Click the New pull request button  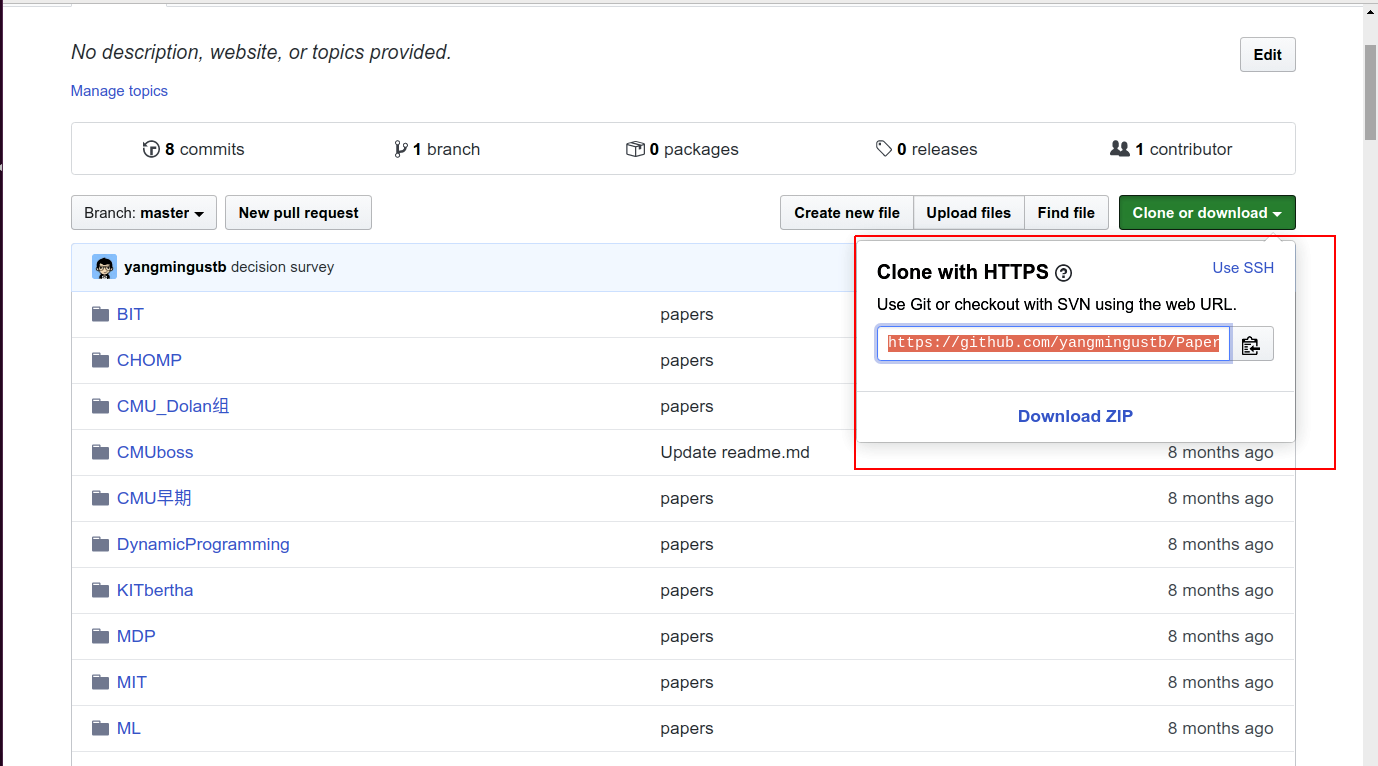[x=299, y=213]
